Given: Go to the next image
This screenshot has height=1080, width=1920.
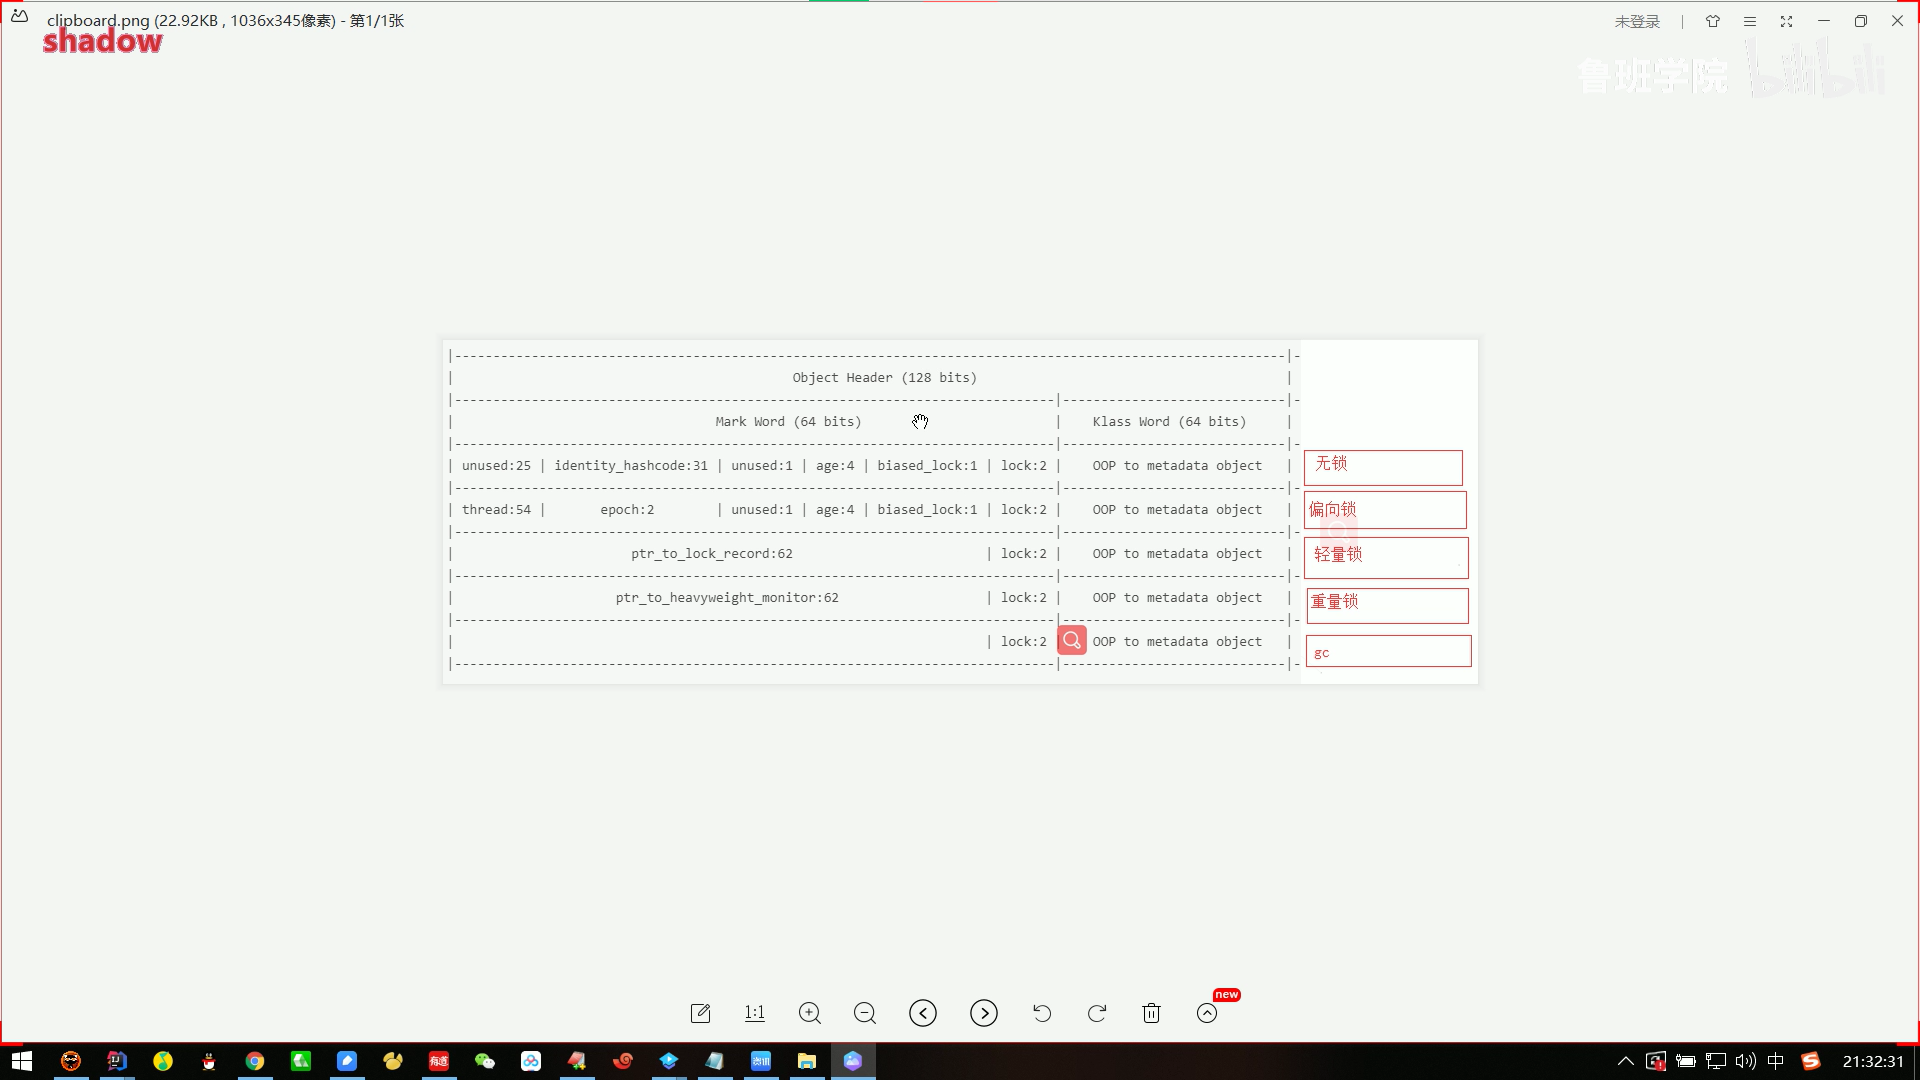Looking at the screenshot, I should point(984,1013).
